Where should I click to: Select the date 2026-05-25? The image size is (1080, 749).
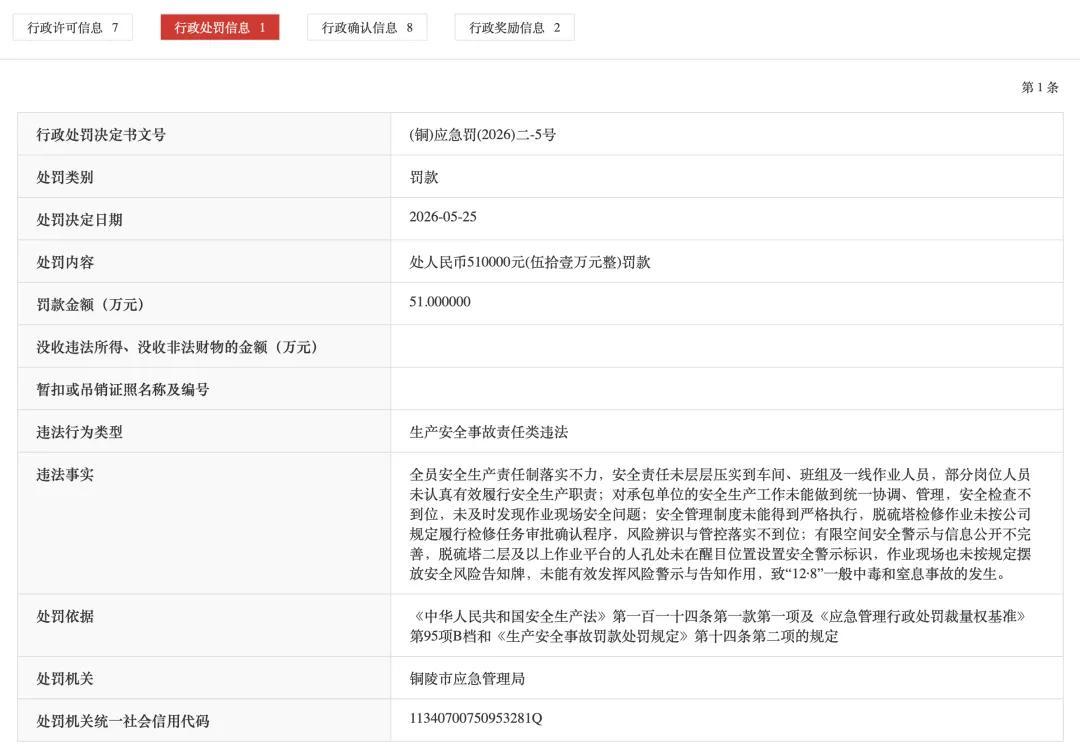point(443,216)
